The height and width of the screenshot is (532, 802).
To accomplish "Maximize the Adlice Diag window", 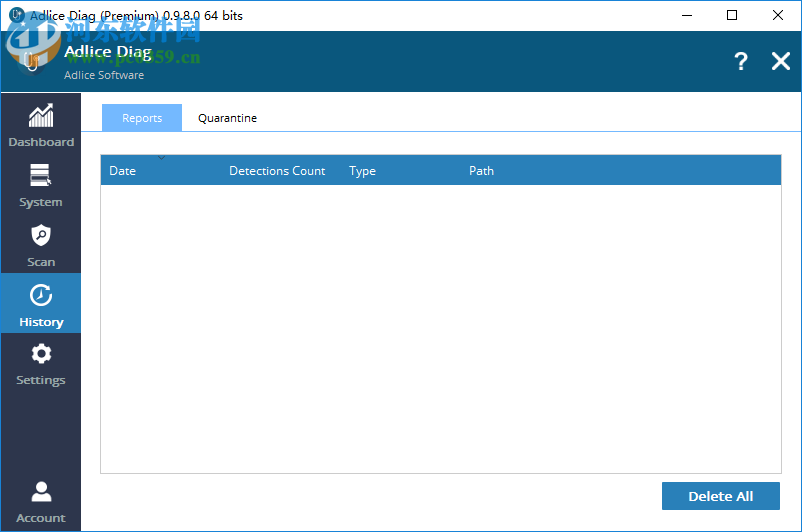I will [732, 15].
